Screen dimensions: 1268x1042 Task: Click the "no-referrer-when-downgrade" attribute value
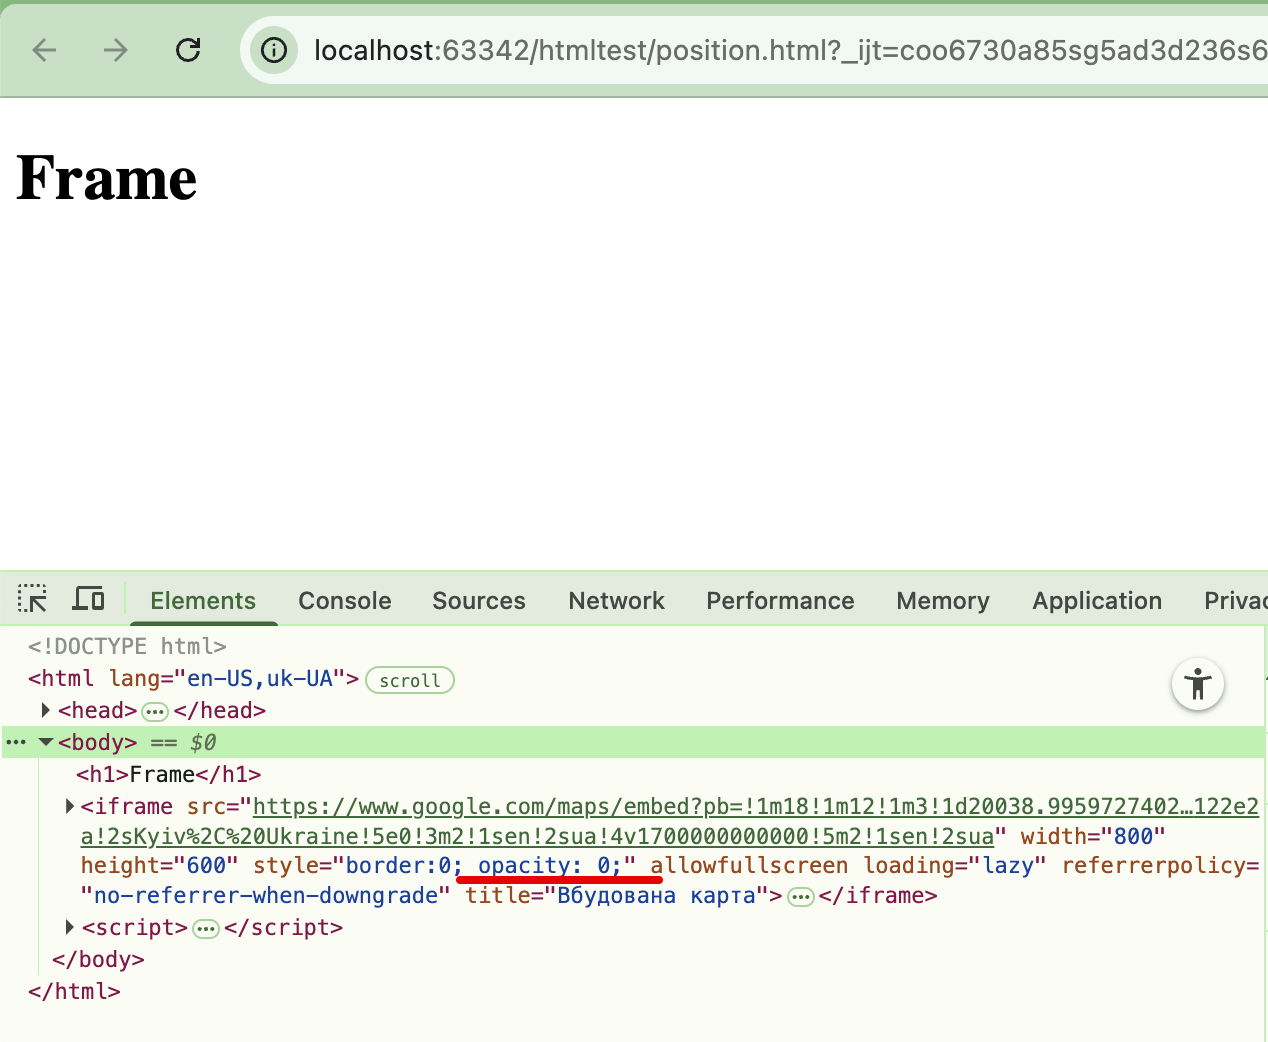[x=265, y=895]
